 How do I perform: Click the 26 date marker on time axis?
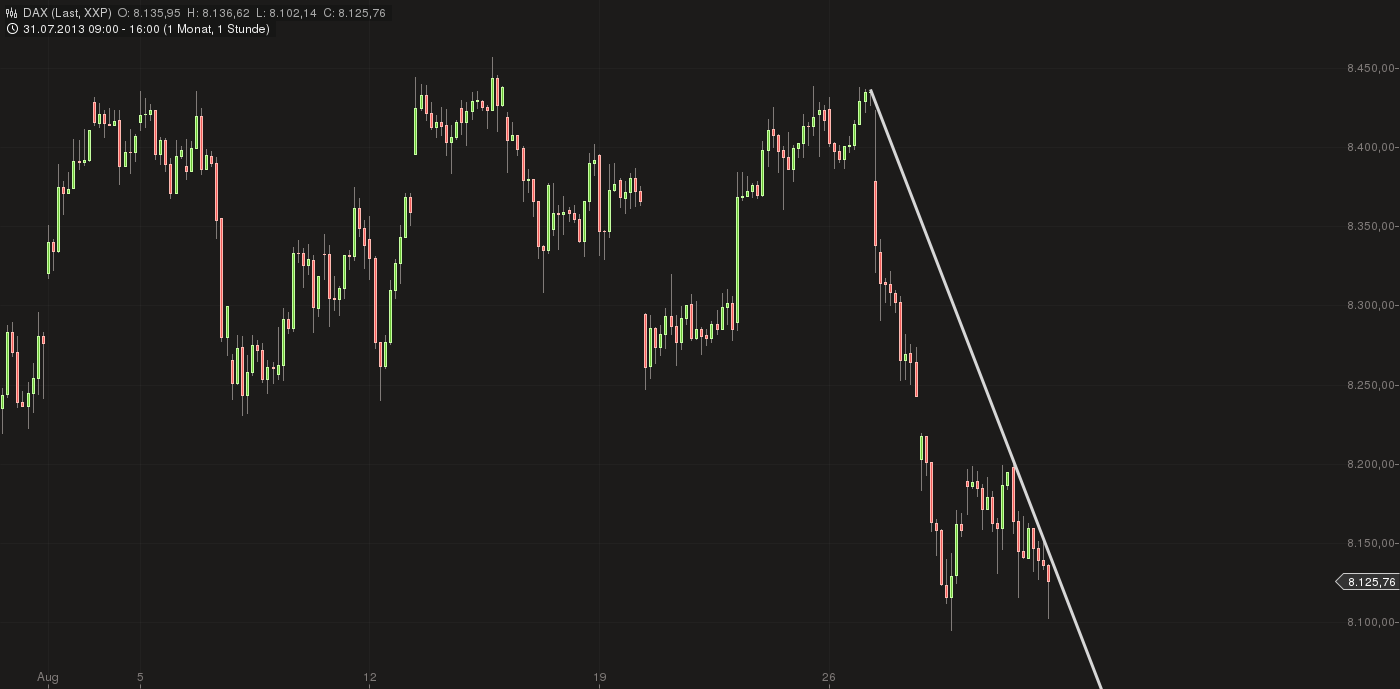(829, 677)
